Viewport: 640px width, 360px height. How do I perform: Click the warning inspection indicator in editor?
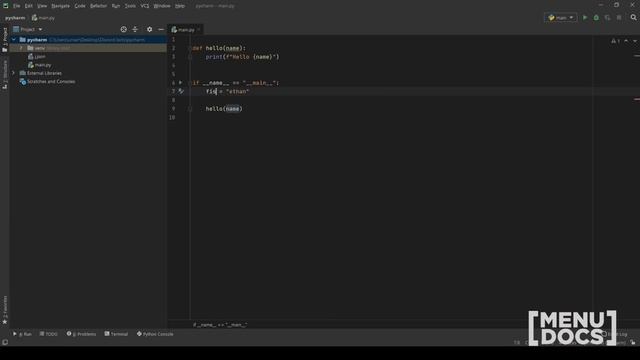(616, 41)
